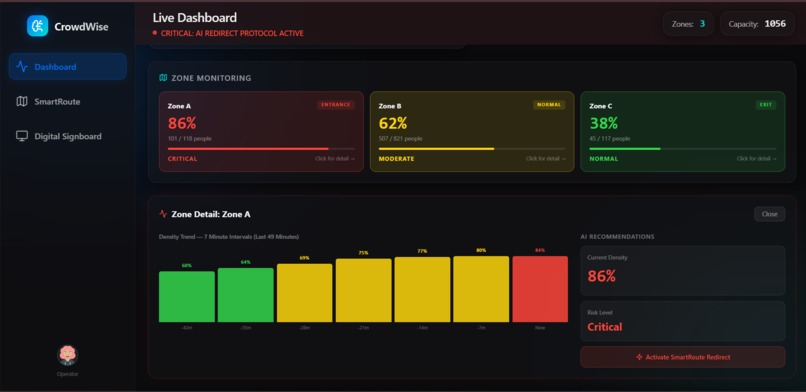This screenshot has width=806, height=392.
Task: Close the Zone Detail panel
Action: (x=770, y=214)
